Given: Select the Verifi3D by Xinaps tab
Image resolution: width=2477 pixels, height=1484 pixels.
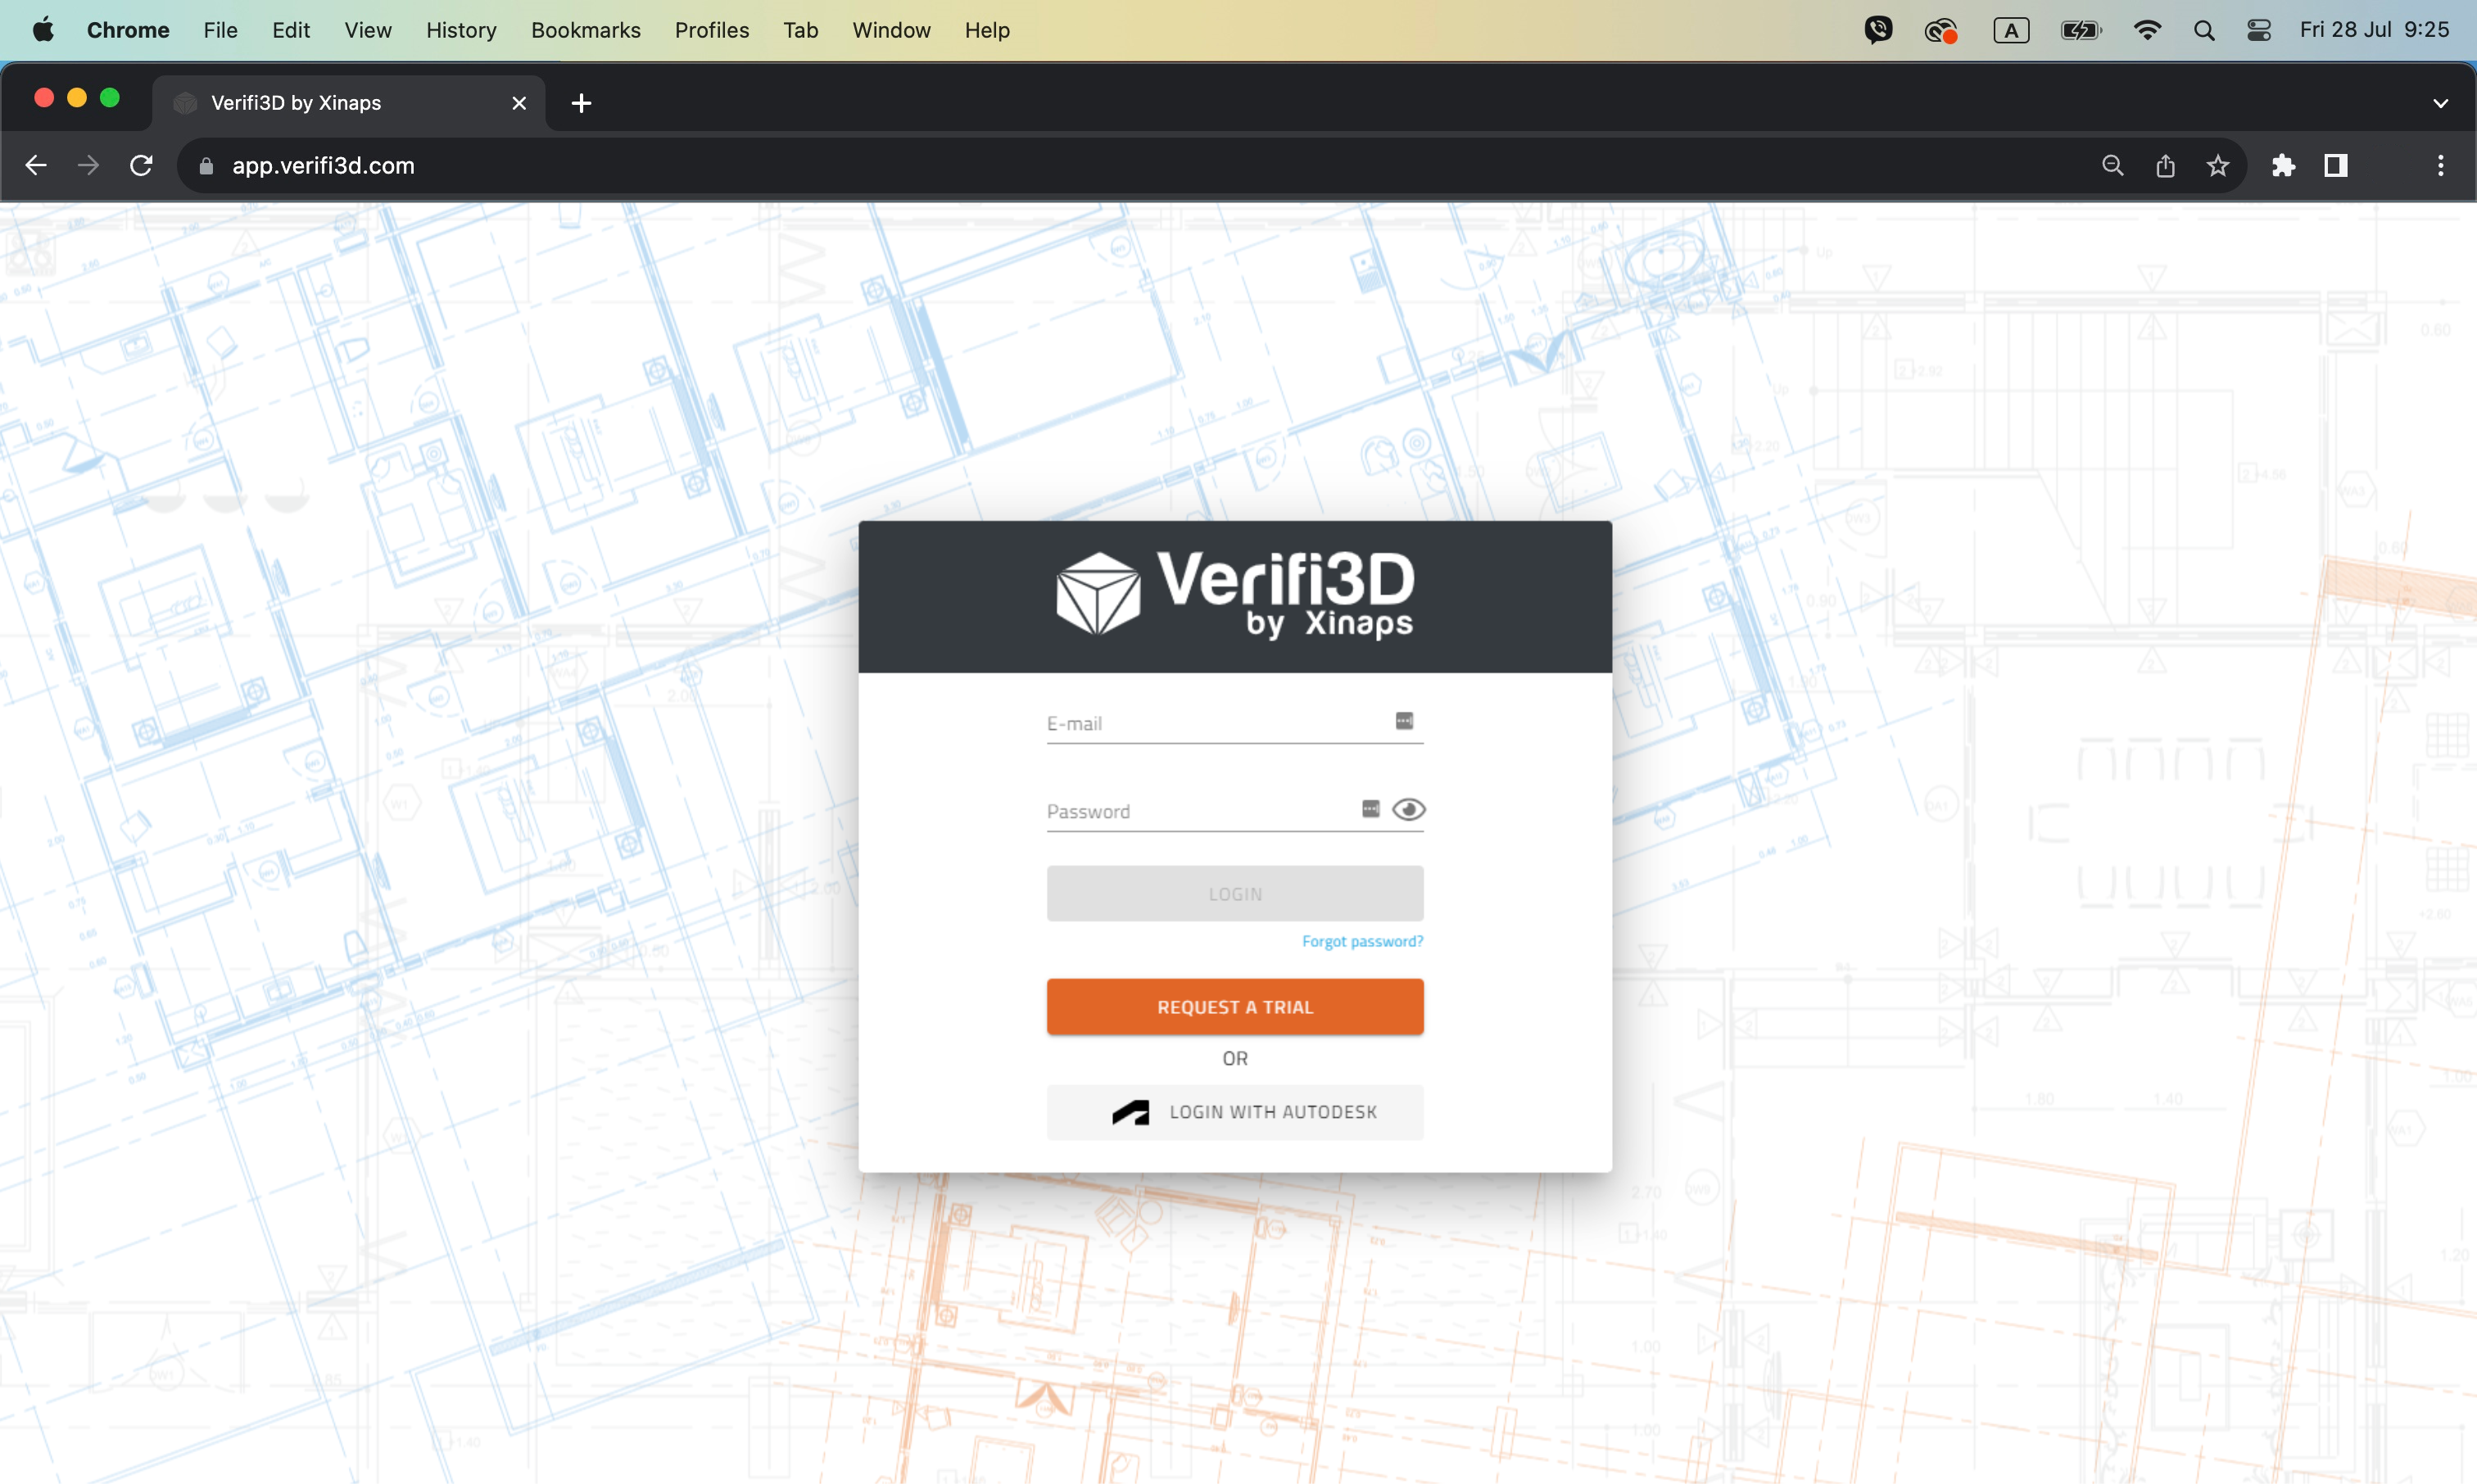Looking at the screenshot, I should tap(348, 103).
